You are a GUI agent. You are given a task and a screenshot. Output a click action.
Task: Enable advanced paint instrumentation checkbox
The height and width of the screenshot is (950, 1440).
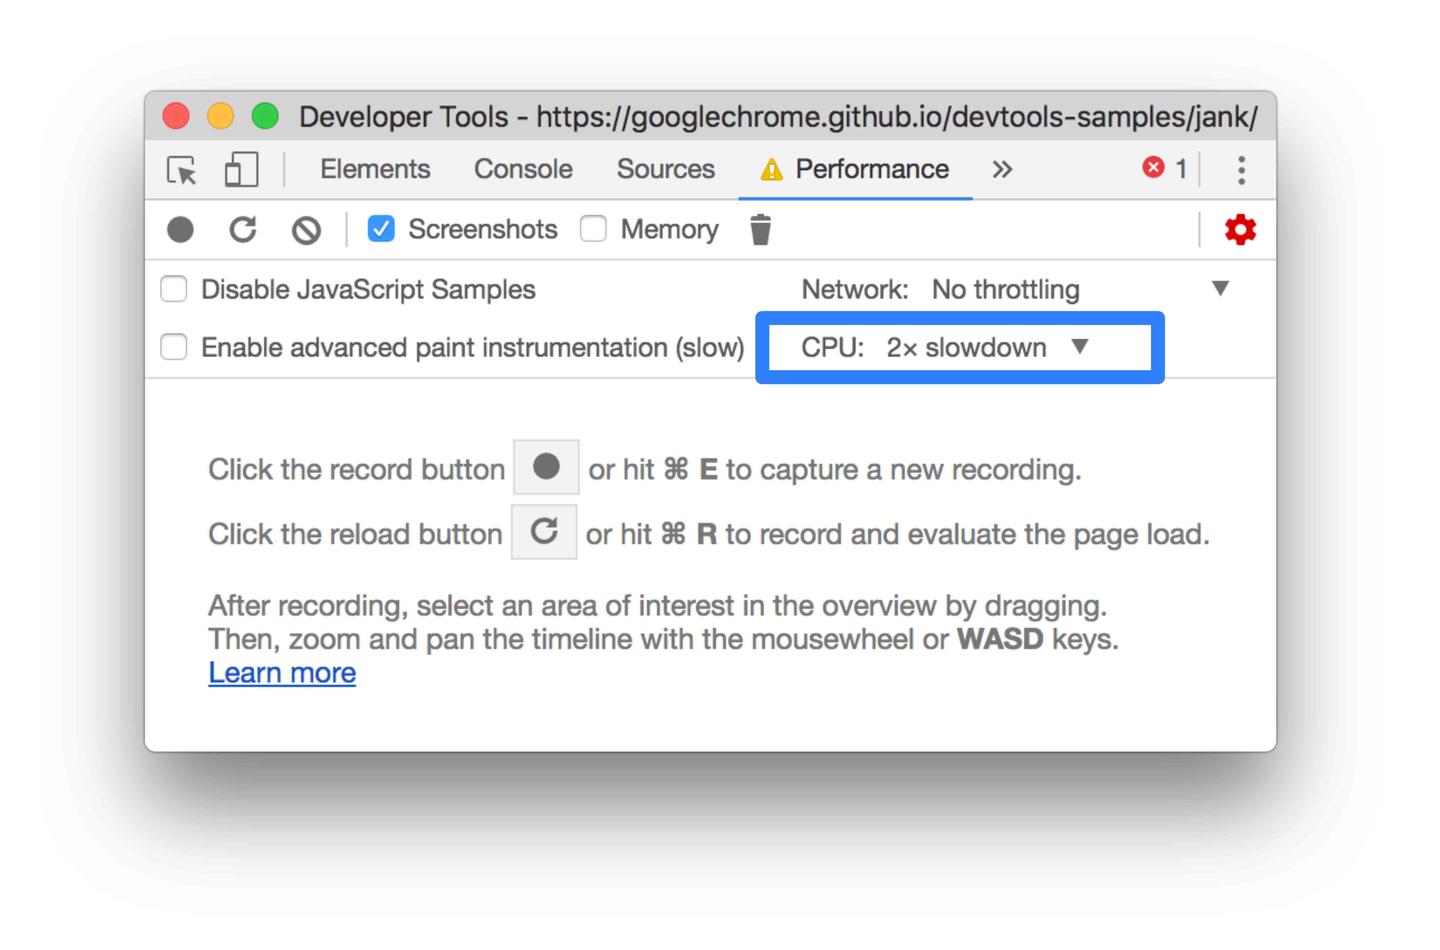[x=173, y=347]
